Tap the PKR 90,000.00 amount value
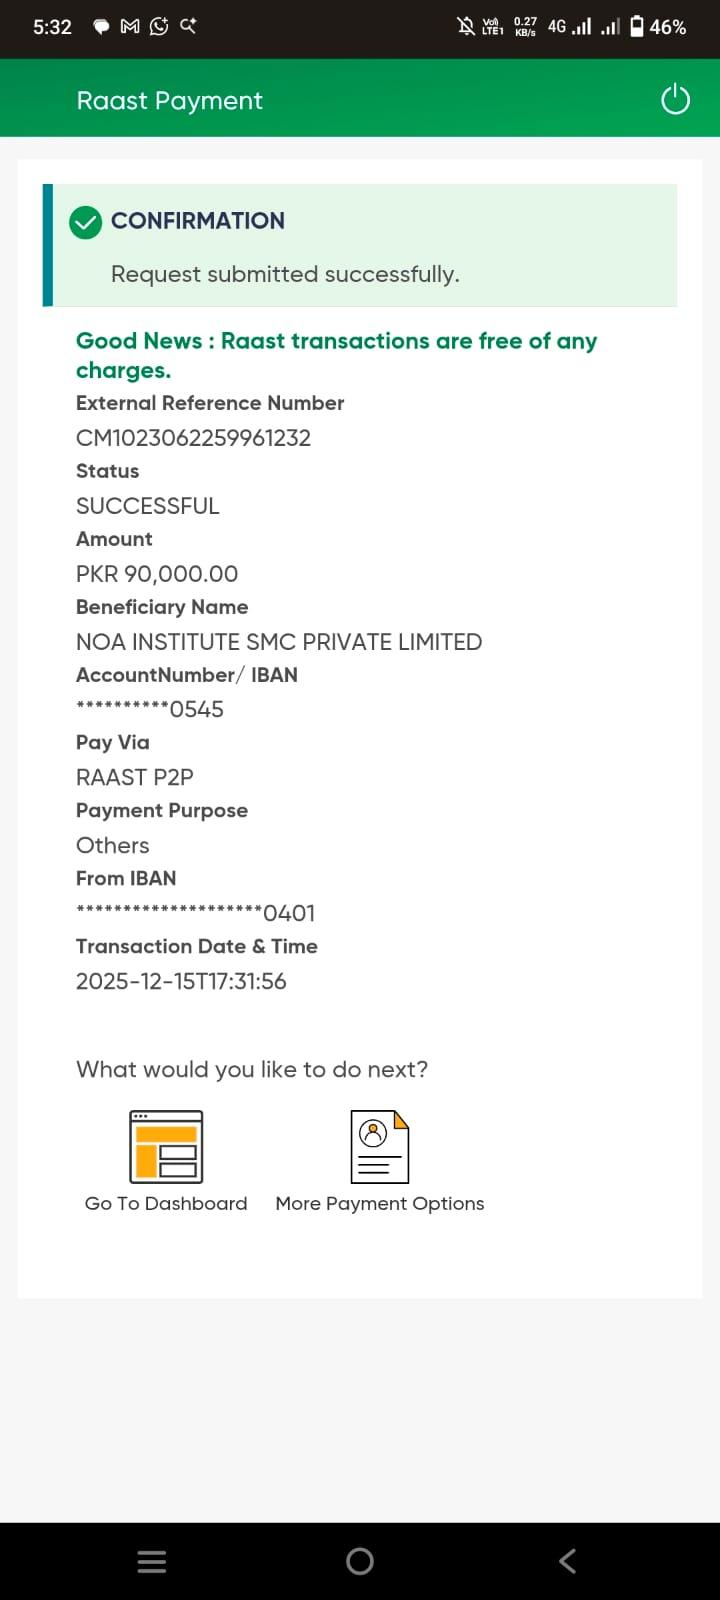 157,574
